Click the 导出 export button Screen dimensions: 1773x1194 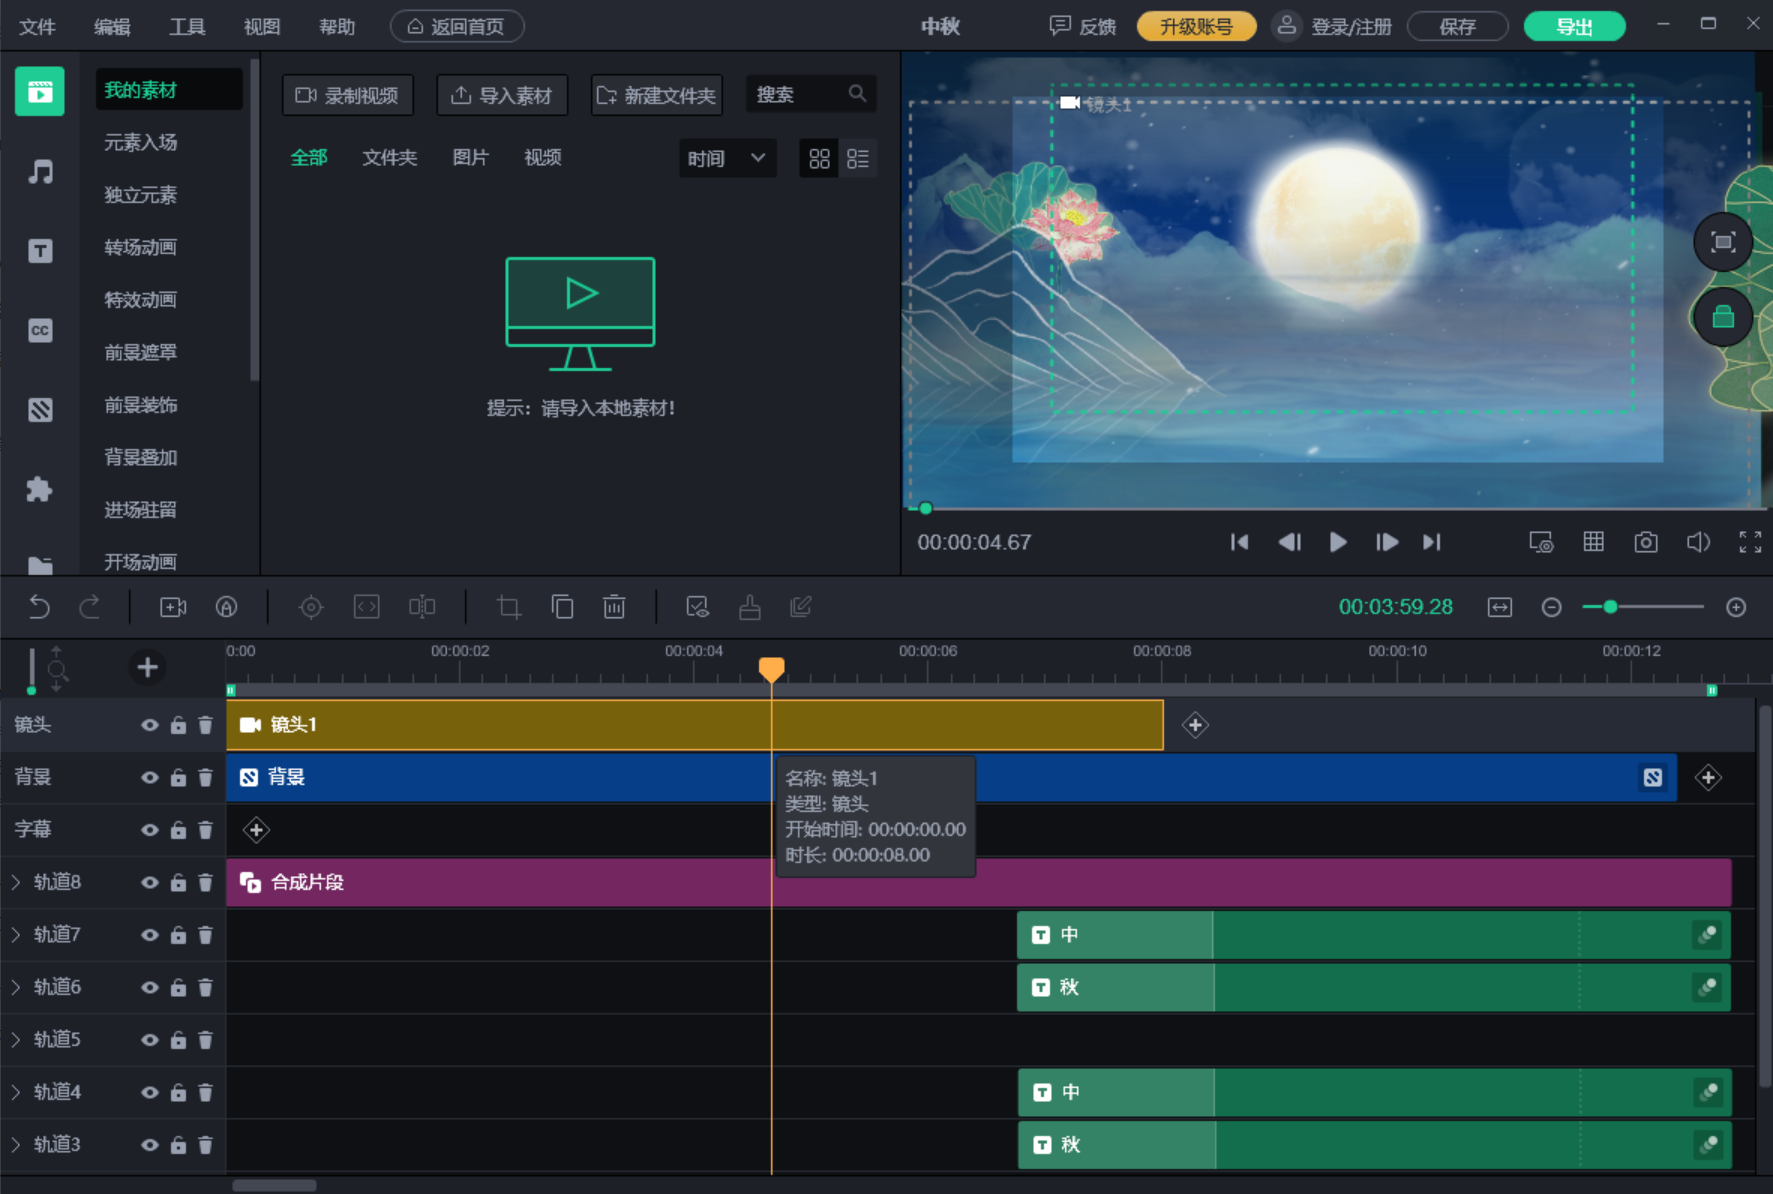click(1574, 27)
